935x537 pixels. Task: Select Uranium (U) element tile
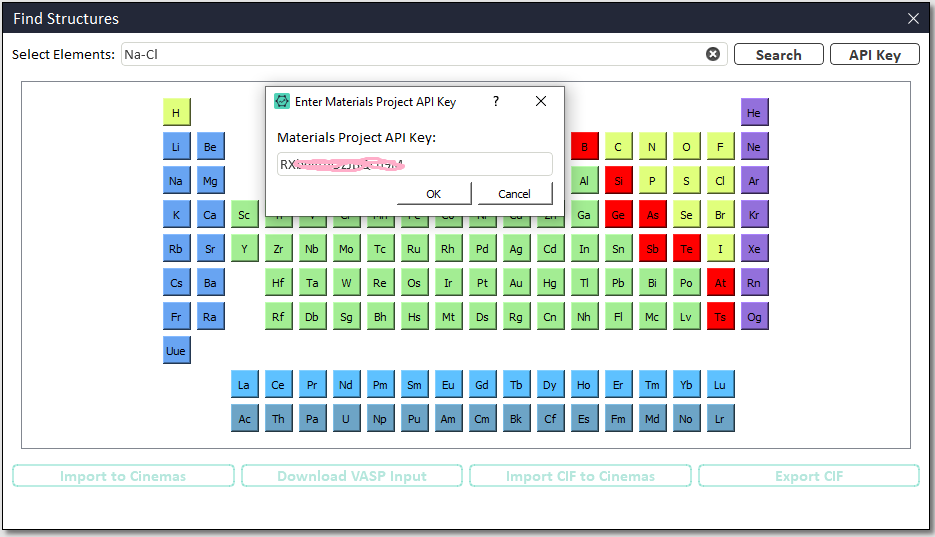[346, 418]
